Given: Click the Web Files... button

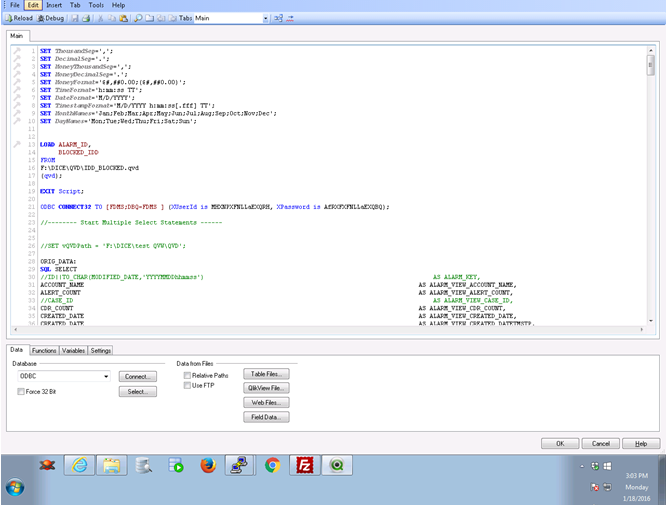Looking at the screenshot, I should coord(266,403).
